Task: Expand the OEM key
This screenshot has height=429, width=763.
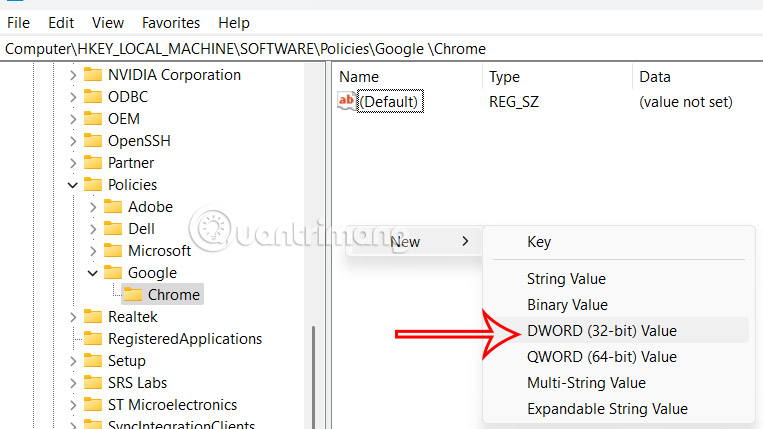Action: (x=73, y=119)
